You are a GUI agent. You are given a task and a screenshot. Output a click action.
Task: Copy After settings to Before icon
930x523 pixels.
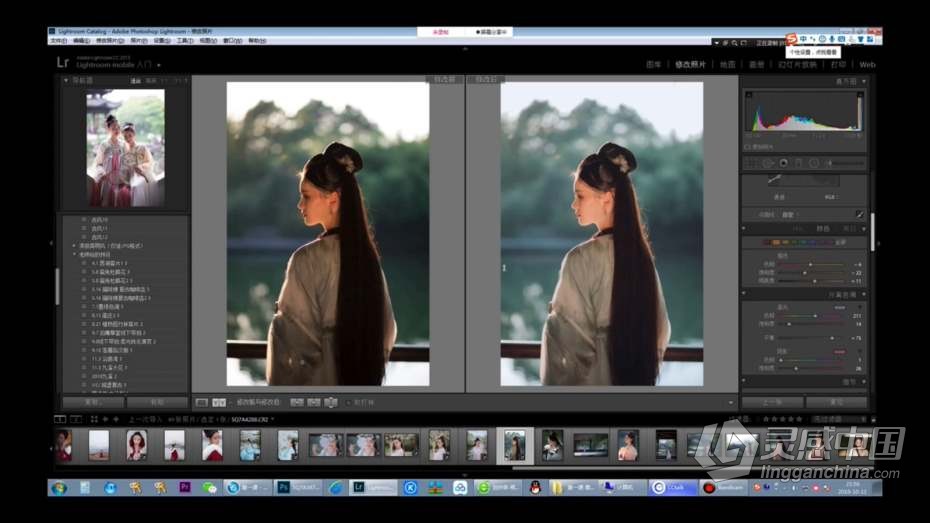tap(314, 403)
